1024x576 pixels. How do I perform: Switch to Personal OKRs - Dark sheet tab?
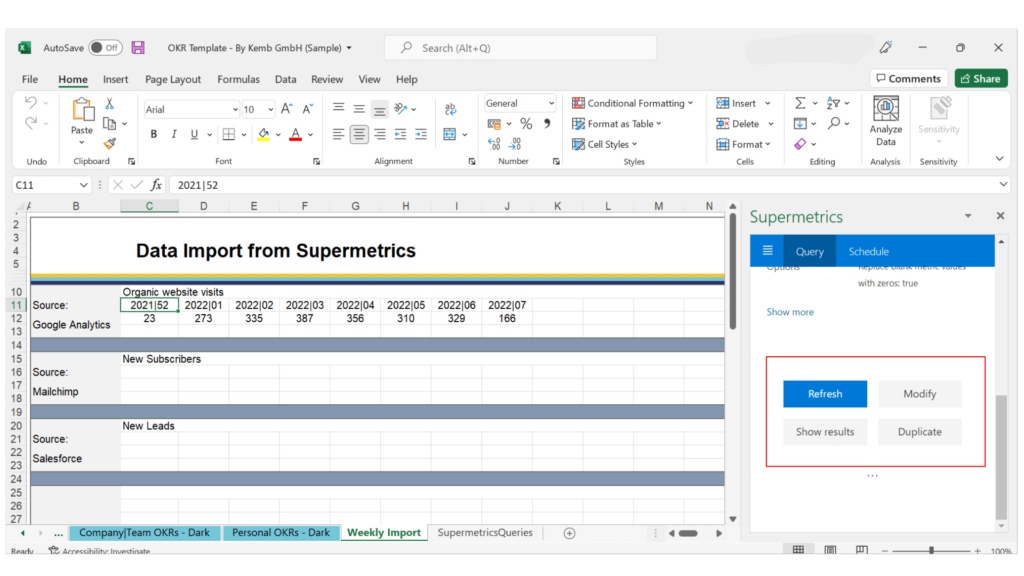tap(281, 532)
